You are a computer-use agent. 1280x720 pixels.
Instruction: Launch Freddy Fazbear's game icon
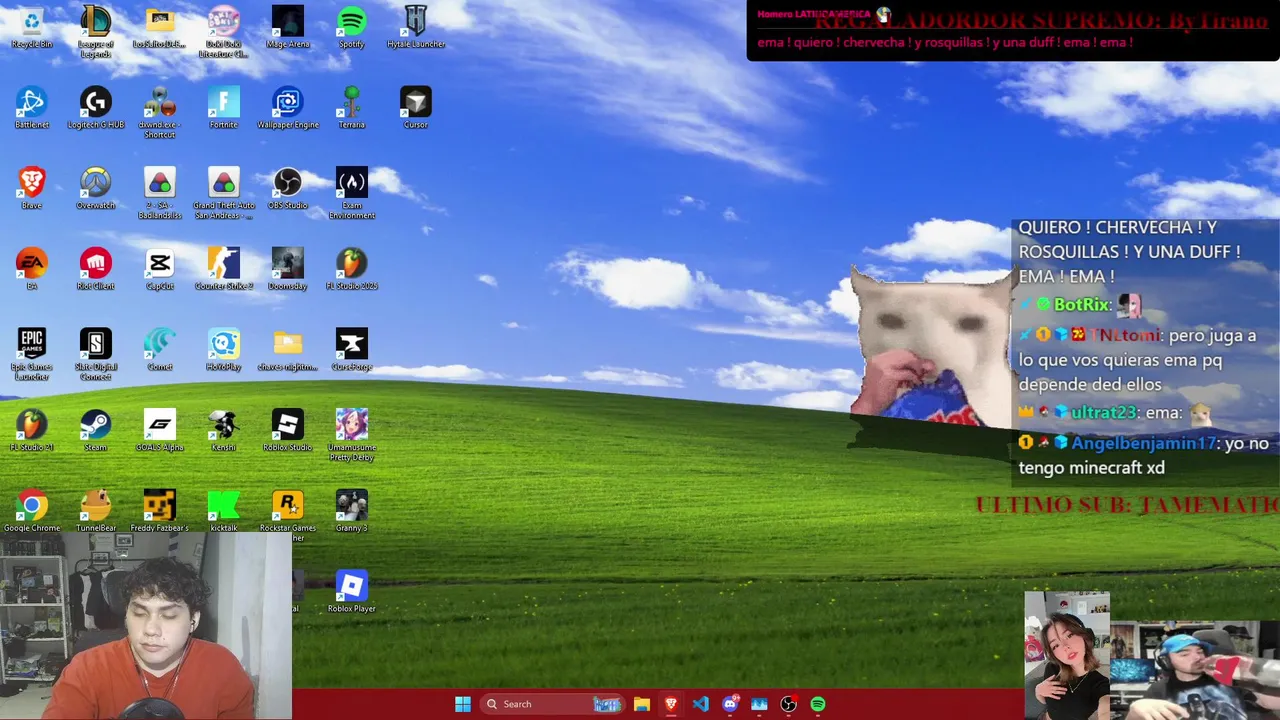[160, 511]
